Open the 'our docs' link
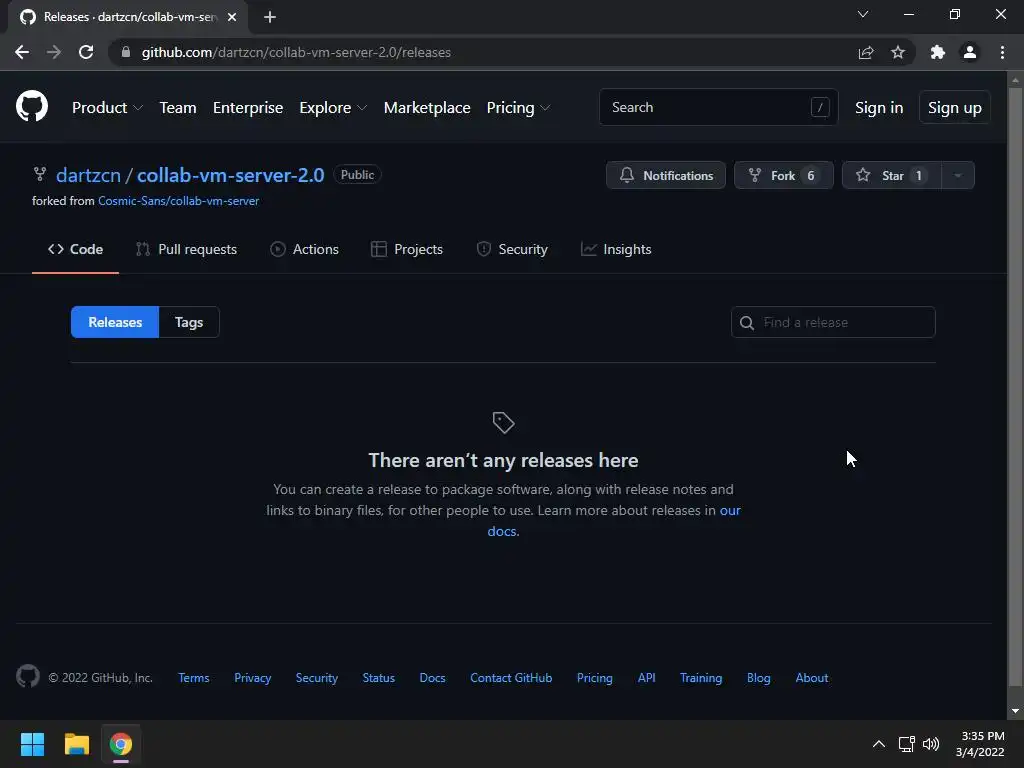 pos(730,511)
